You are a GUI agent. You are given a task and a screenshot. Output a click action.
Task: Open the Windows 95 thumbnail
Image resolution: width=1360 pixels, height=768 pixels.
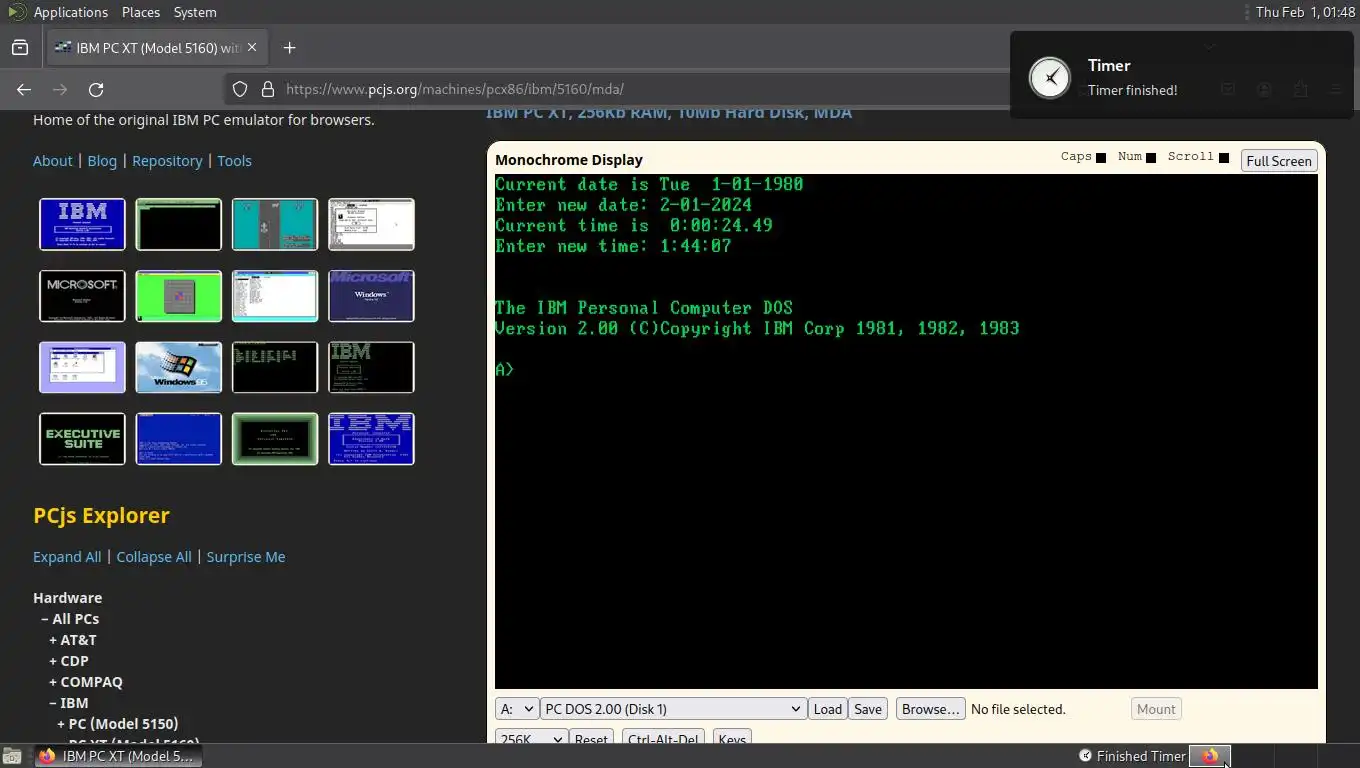(x=178, y=367)
